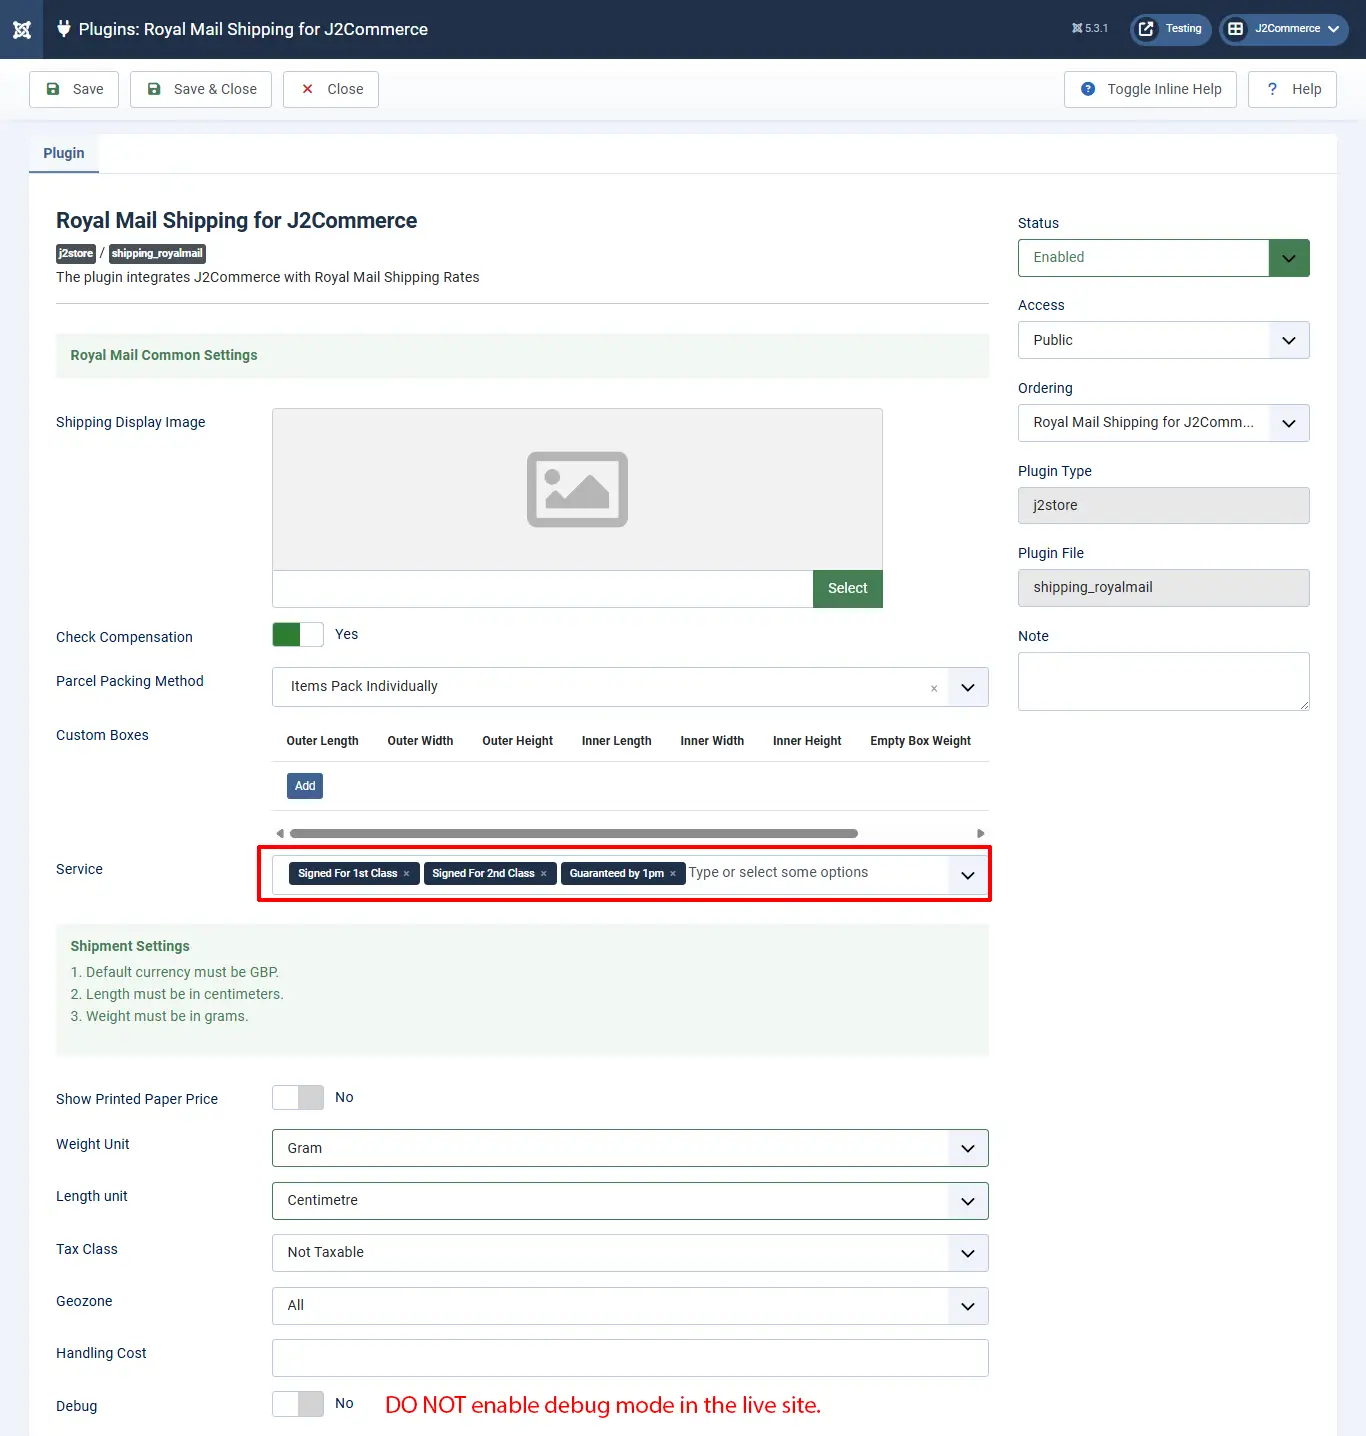Viewport: 1366px width, 1436px height.
Task: Toggle Inline Help
Action: pos(1150,89)
